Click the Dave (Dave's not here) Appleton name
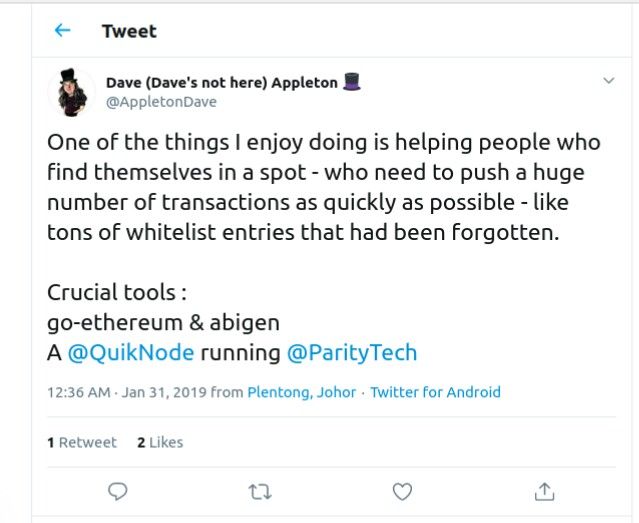 222,83
